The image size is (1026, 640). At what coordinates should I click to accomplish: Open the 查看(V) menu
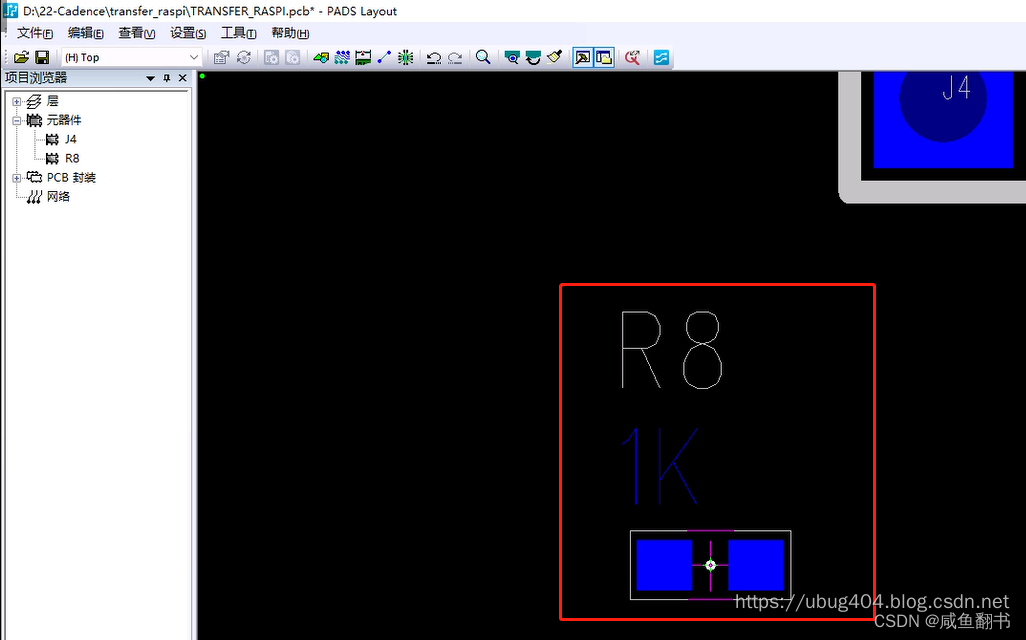137,33
